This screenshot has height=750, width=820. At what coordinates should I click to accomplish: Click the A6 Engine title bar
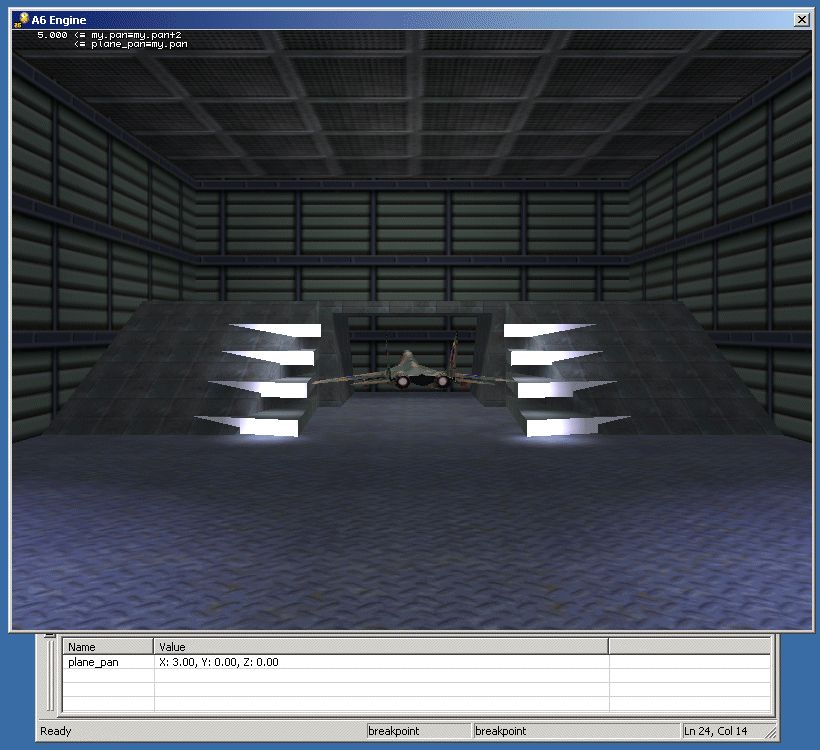point(400,20)
